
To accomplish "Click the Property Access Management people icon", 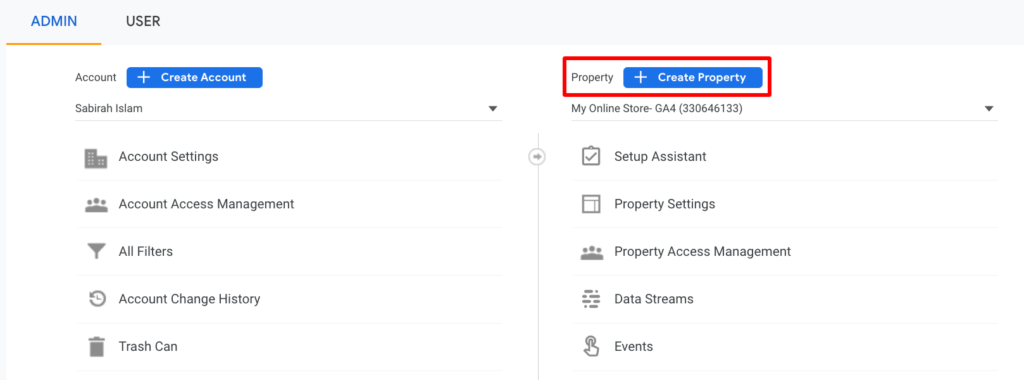I will click(x=591, y=252).
